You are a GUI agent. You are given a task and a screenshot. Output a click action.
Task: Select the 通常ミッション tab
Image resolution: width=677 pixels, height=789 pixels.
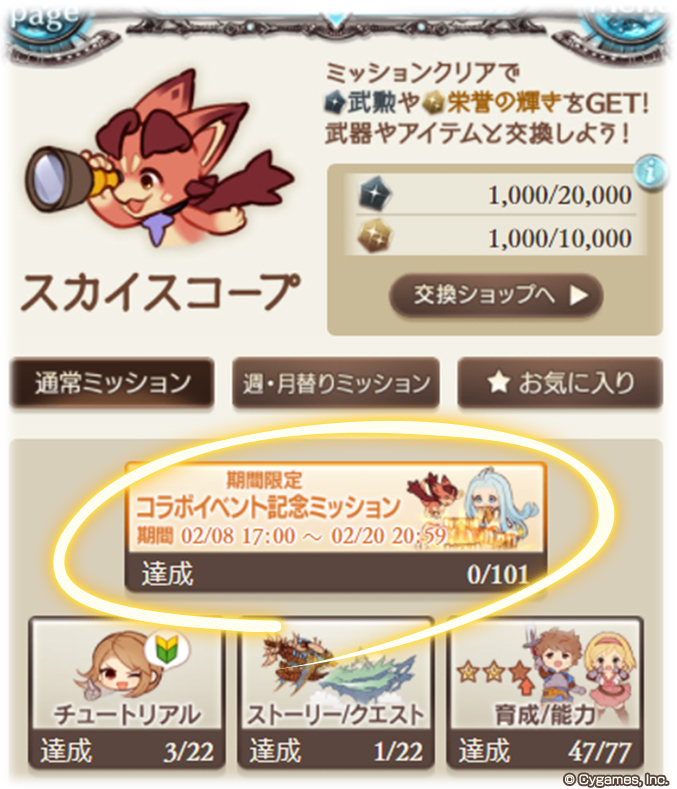pos(112,383)
